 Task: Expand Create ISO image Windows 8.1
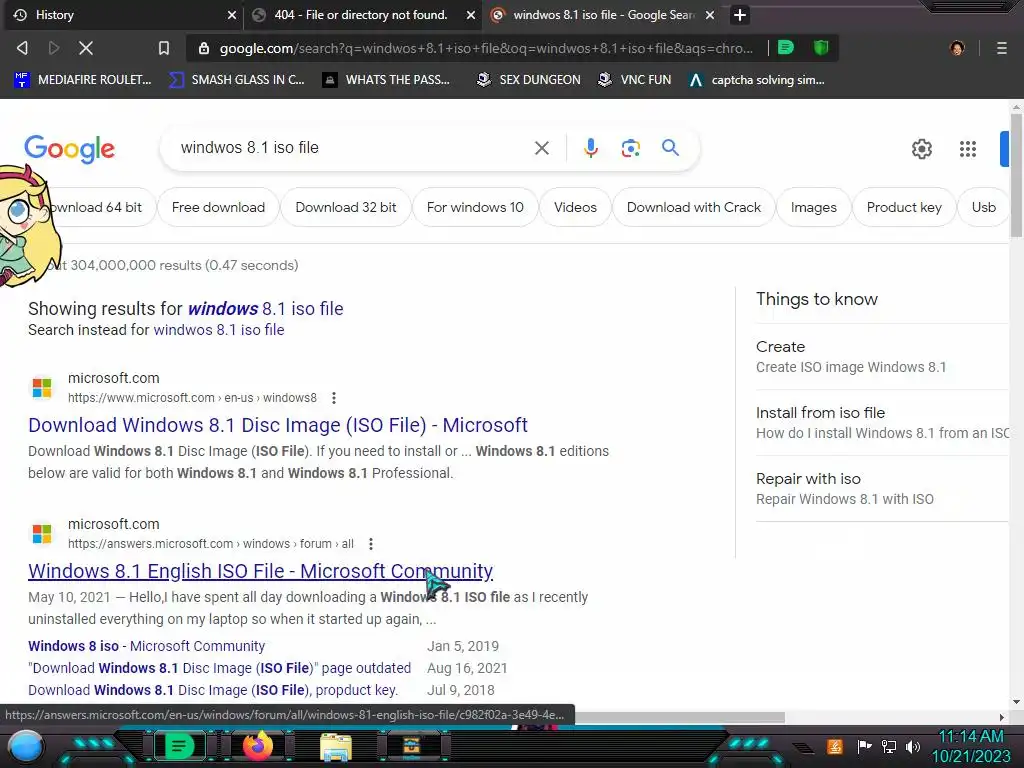[882, 357]
